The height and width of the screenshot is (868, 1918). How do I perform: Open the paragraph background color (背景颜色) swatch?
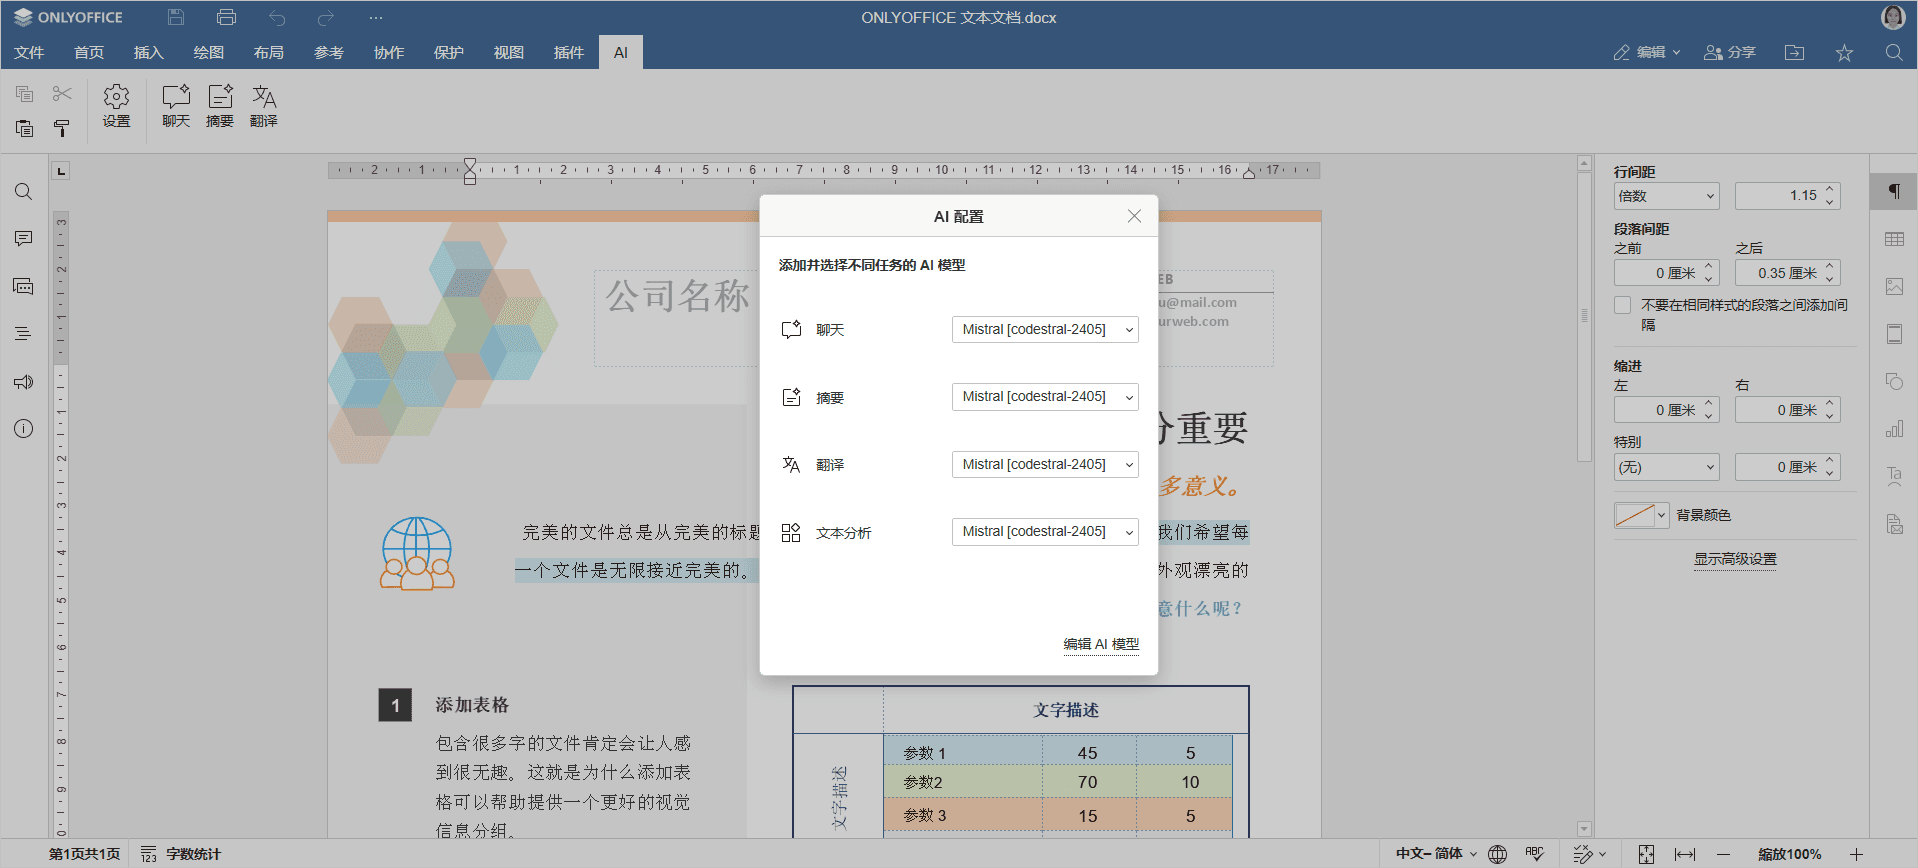[x=1641, y=515]
